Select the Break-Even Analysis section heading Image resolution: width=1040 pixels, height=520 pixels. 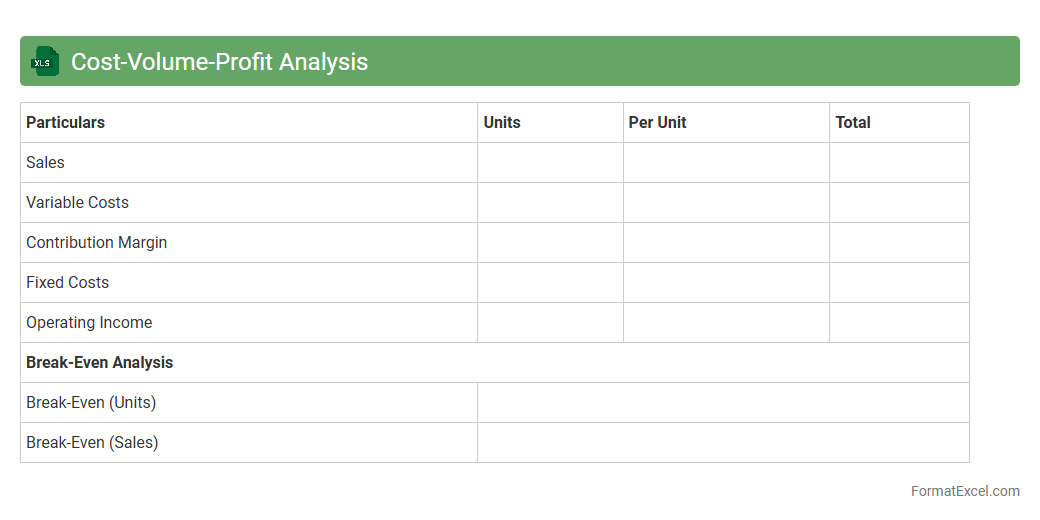click(x=100, y=362)
